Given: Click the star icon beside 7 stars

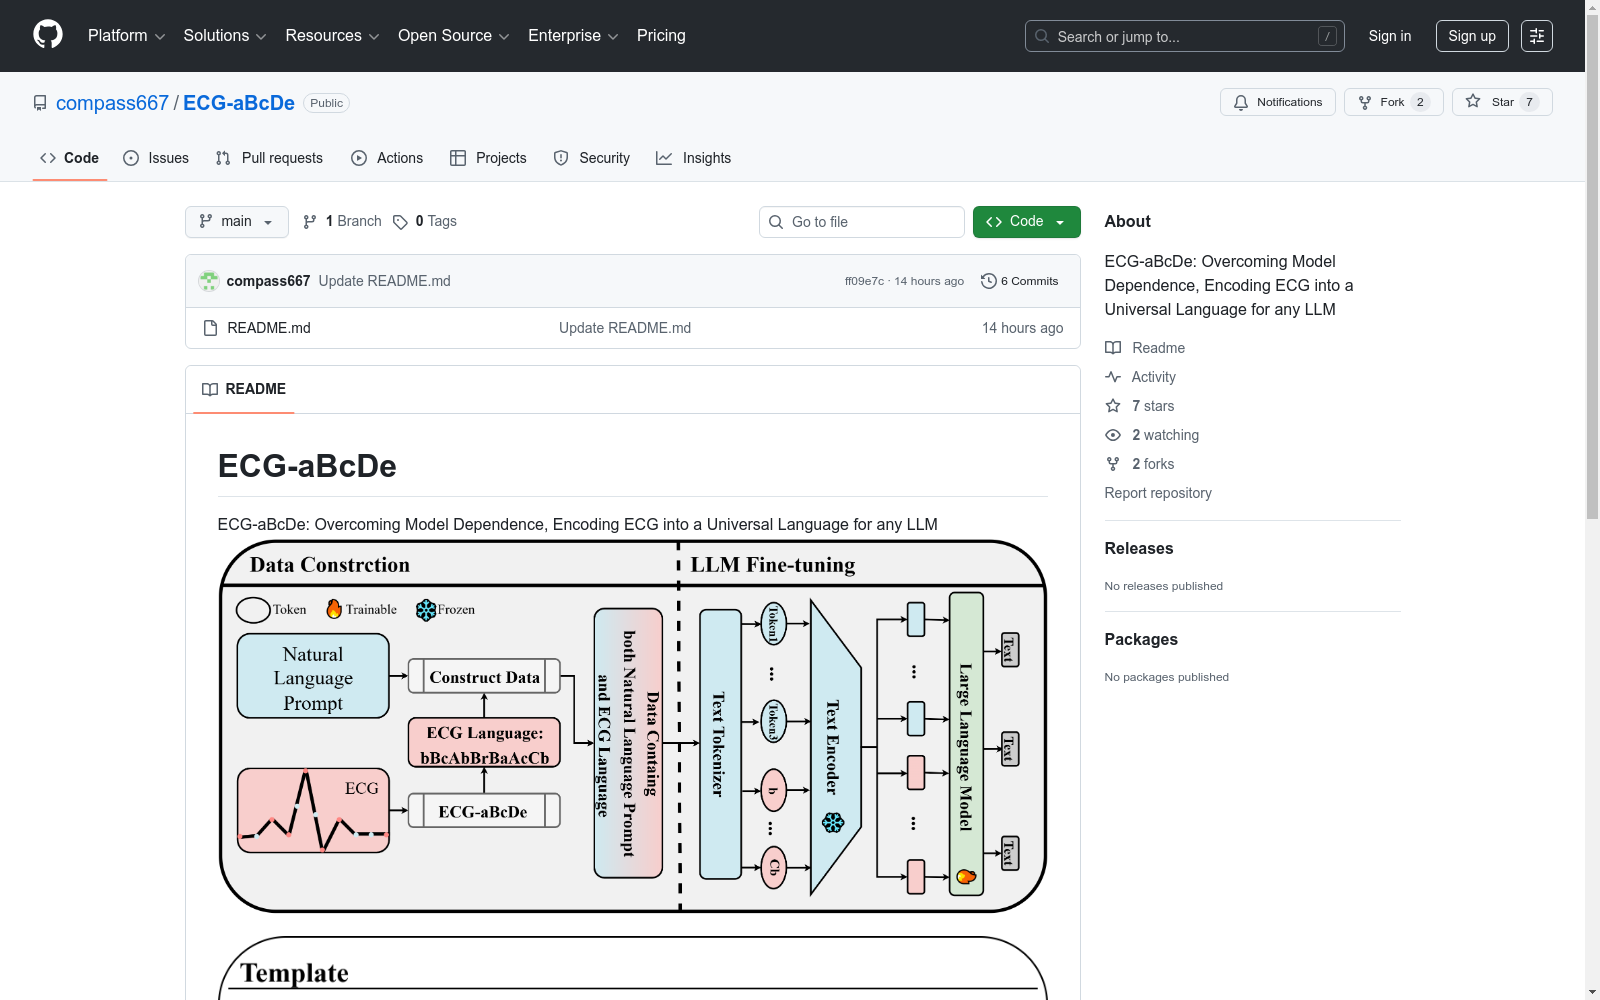Looking at the screenshot, I should [1113, 406].
